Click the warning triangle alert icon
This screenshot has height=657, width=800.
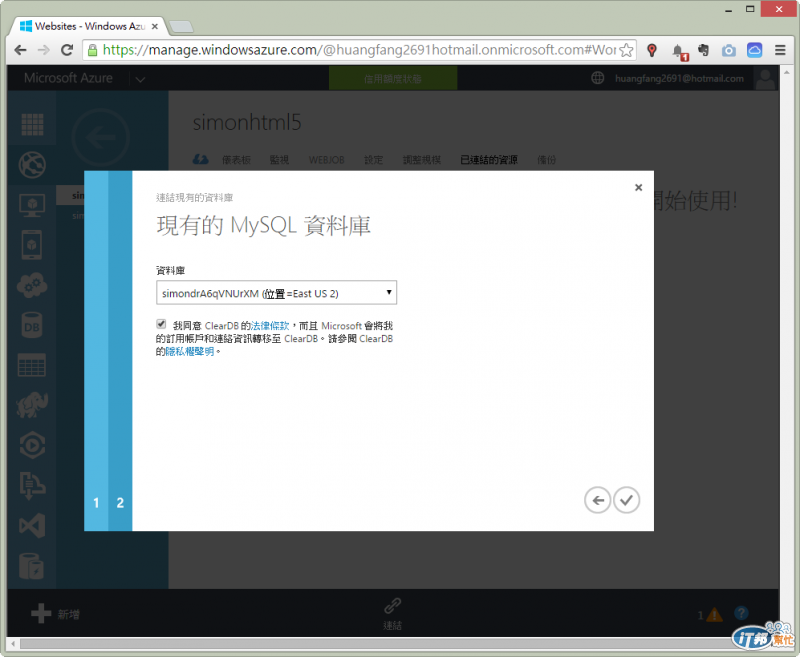point(714,614)
